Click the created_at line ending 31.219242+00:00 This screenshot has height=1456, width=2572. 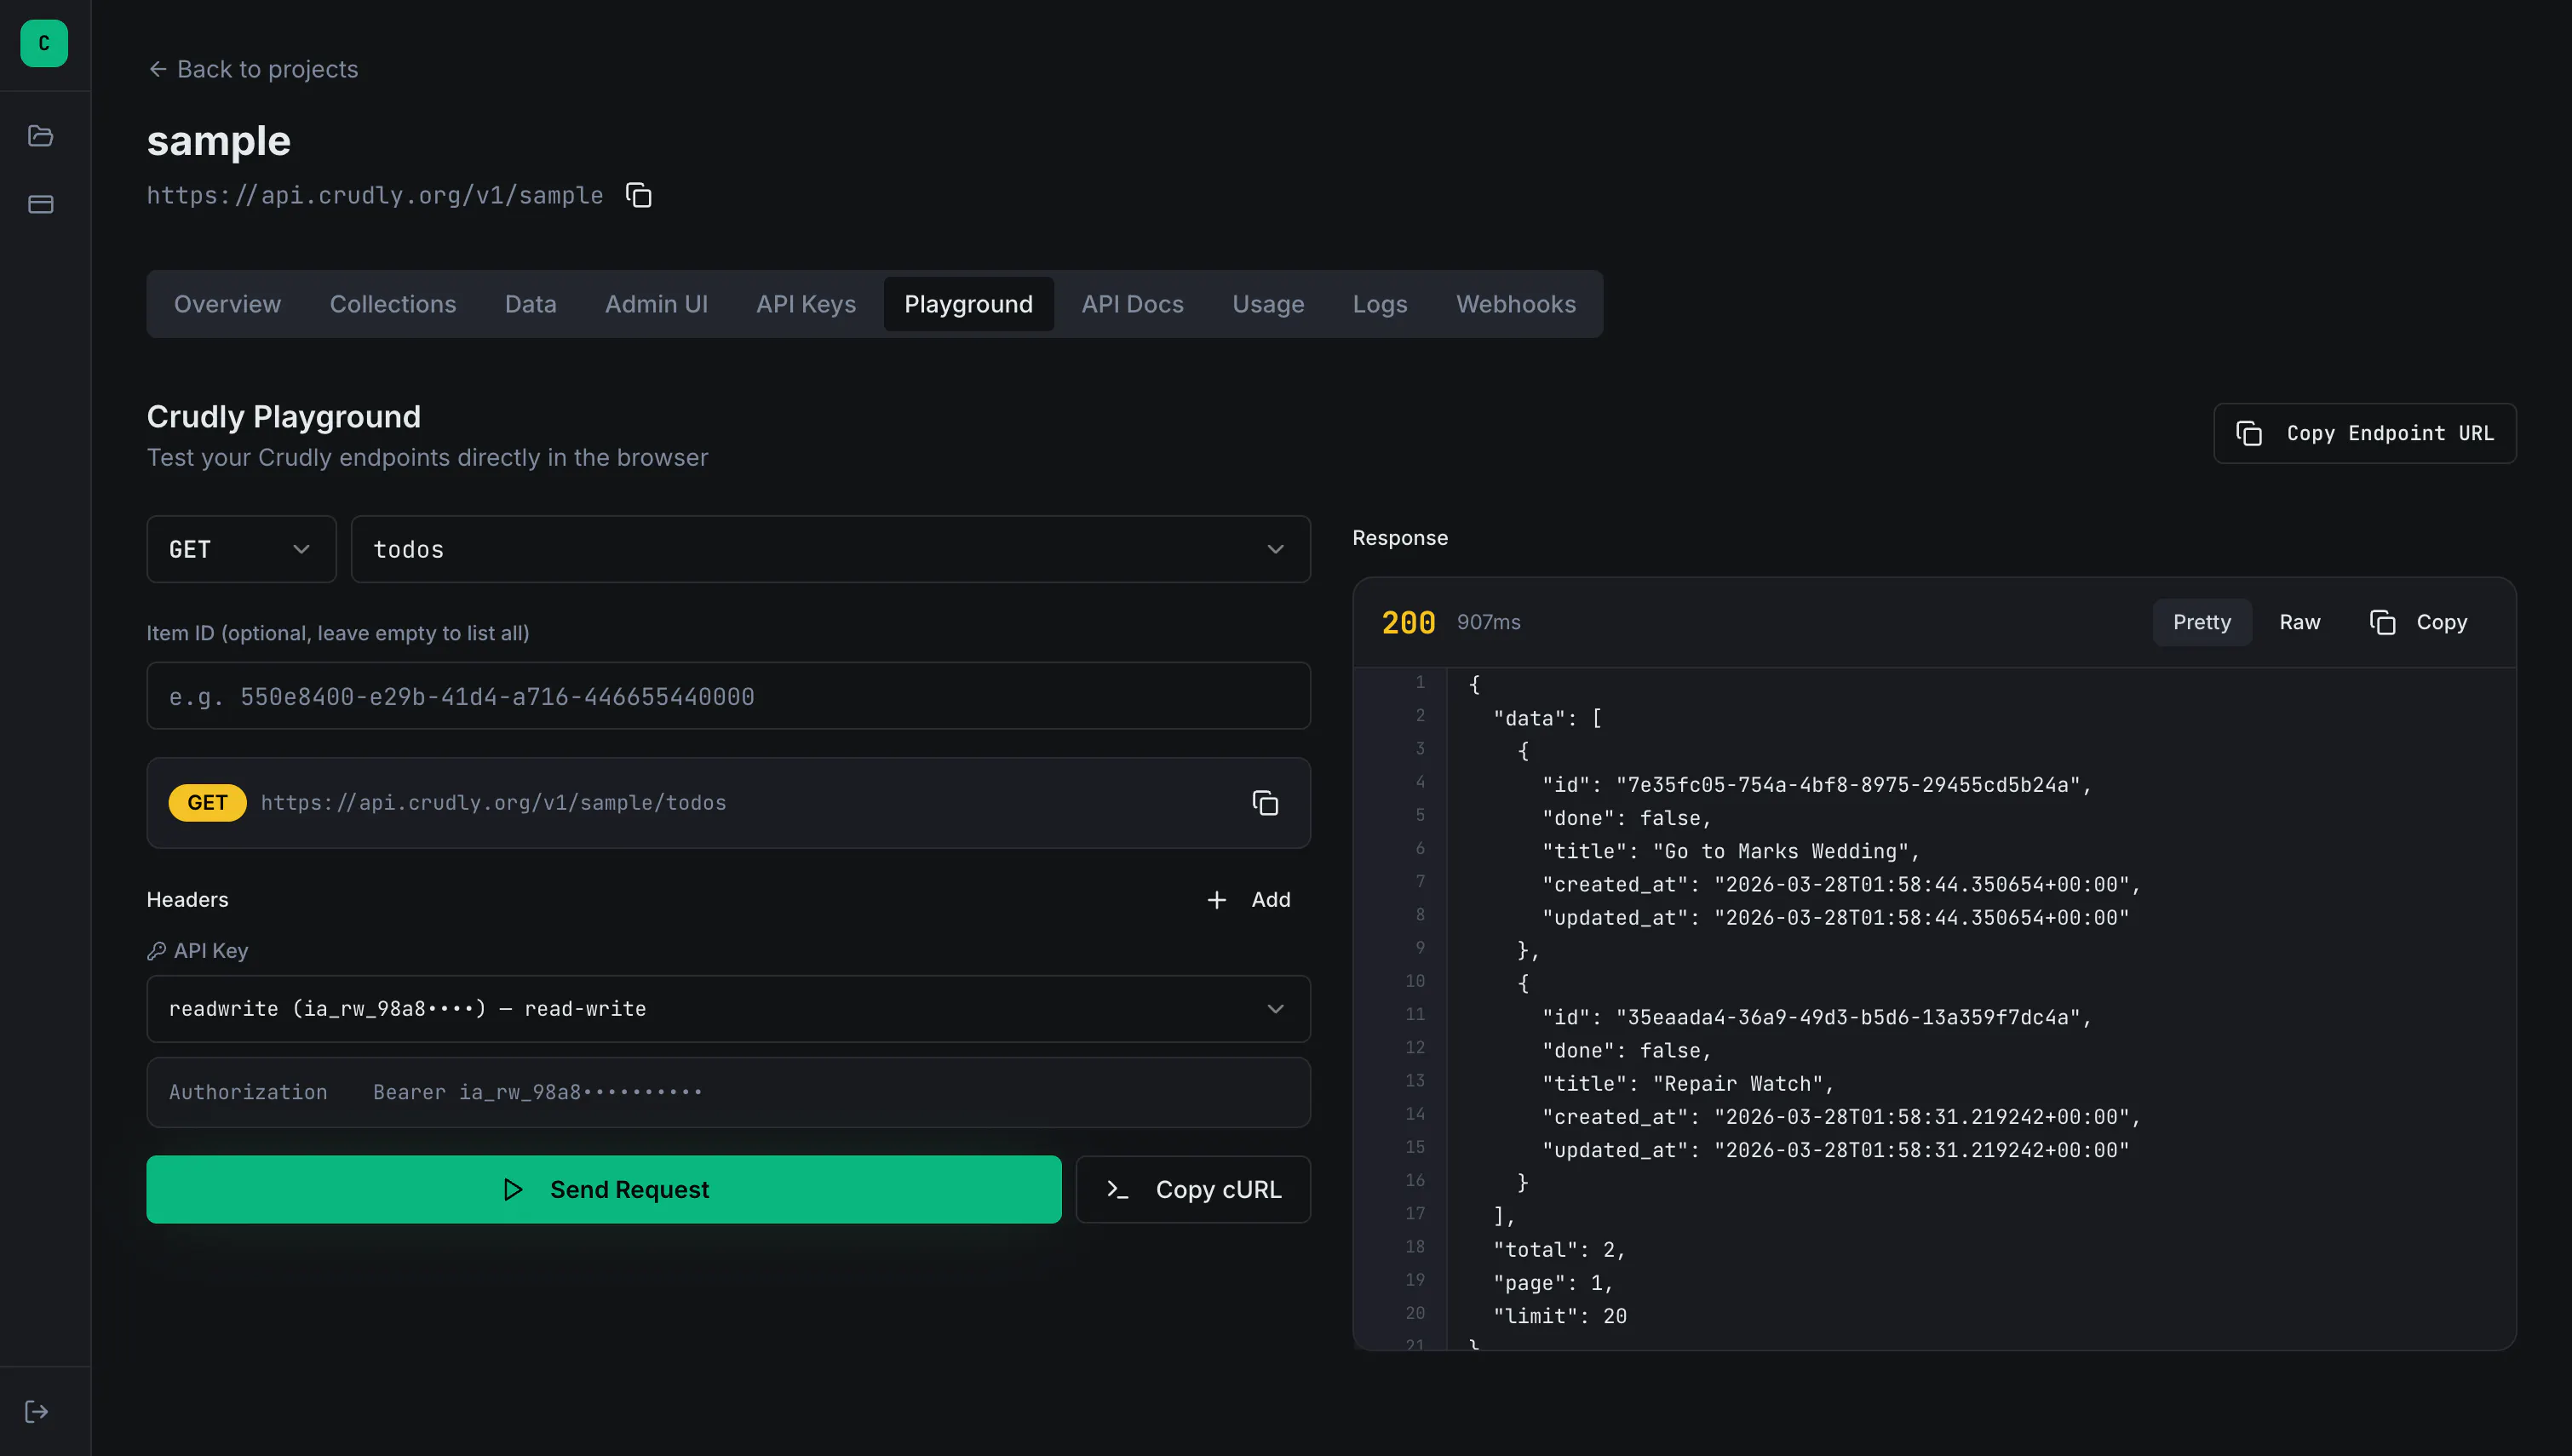click(1841, 1117)
